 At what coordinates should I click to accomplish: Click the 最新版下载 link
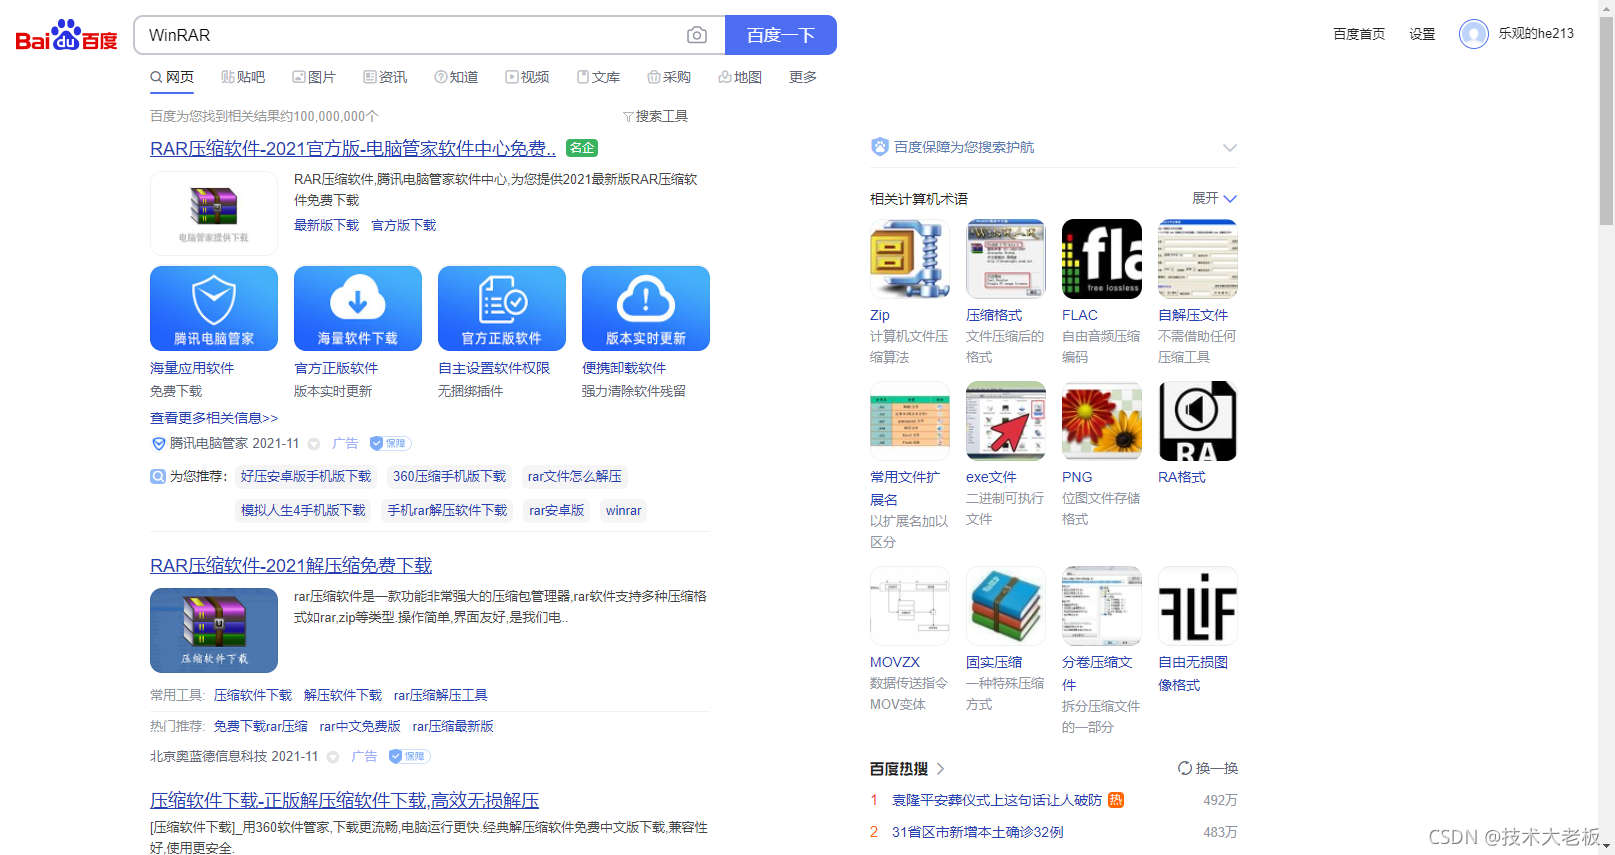(x=326, y=225)
